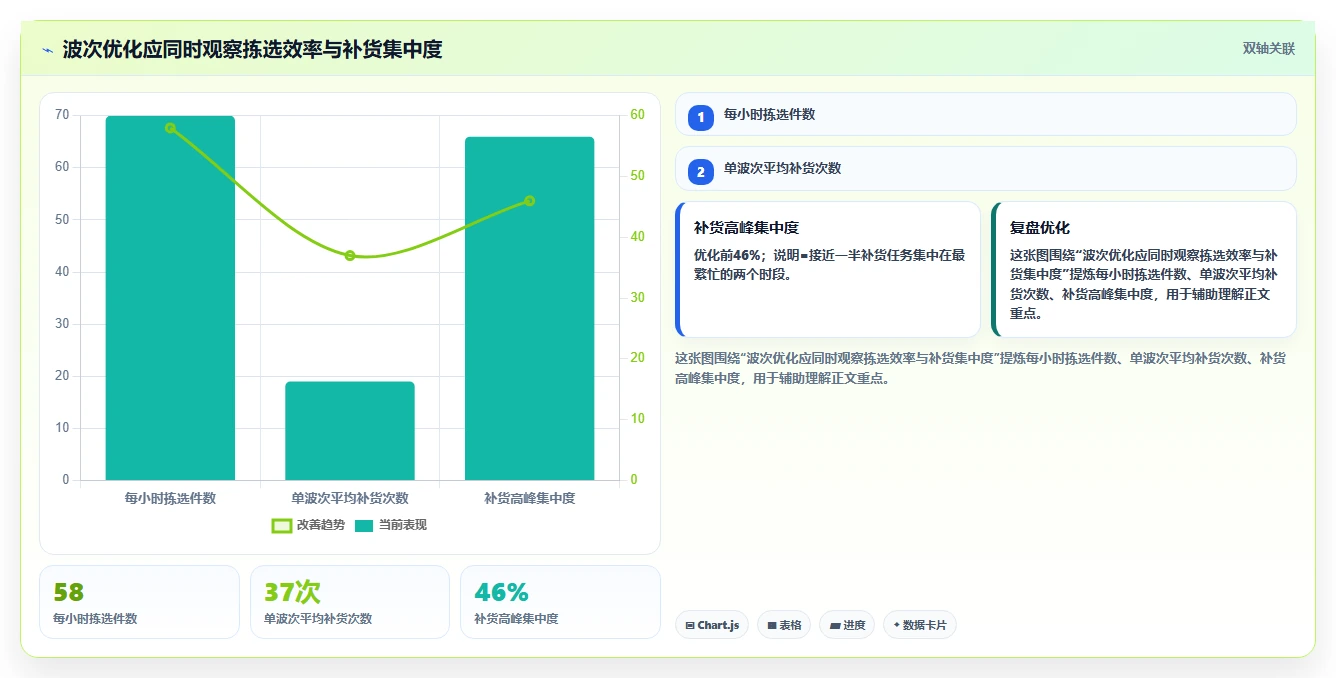Click the summary paragraph below the info cards

(x=980, y=368)
